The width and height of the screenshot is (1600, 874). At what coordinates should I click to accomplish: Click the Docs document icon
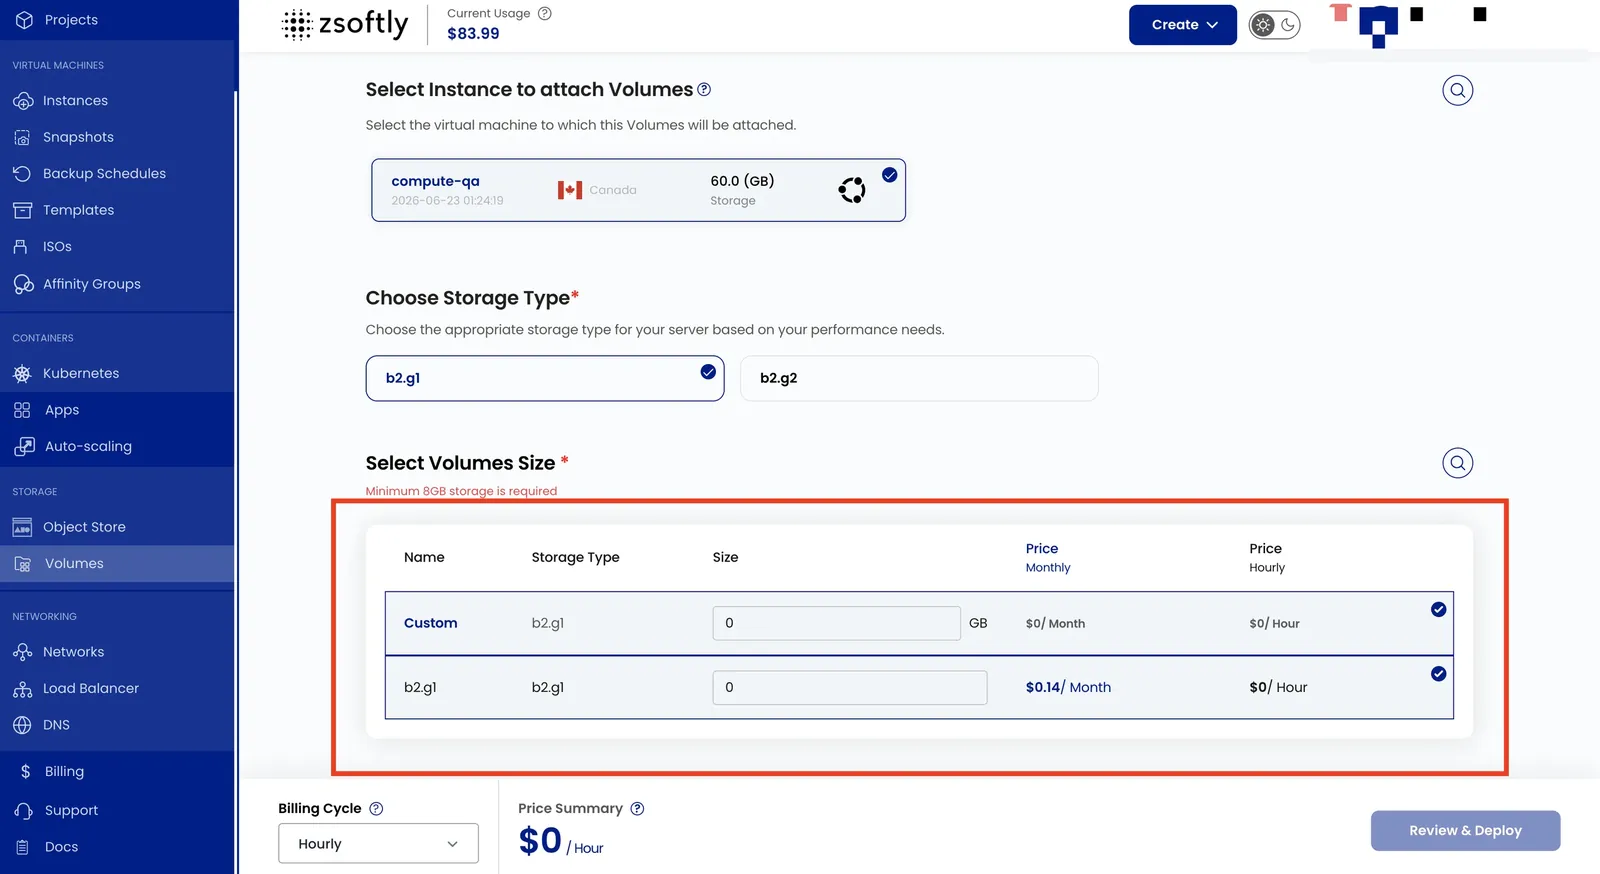pos(22,847)
